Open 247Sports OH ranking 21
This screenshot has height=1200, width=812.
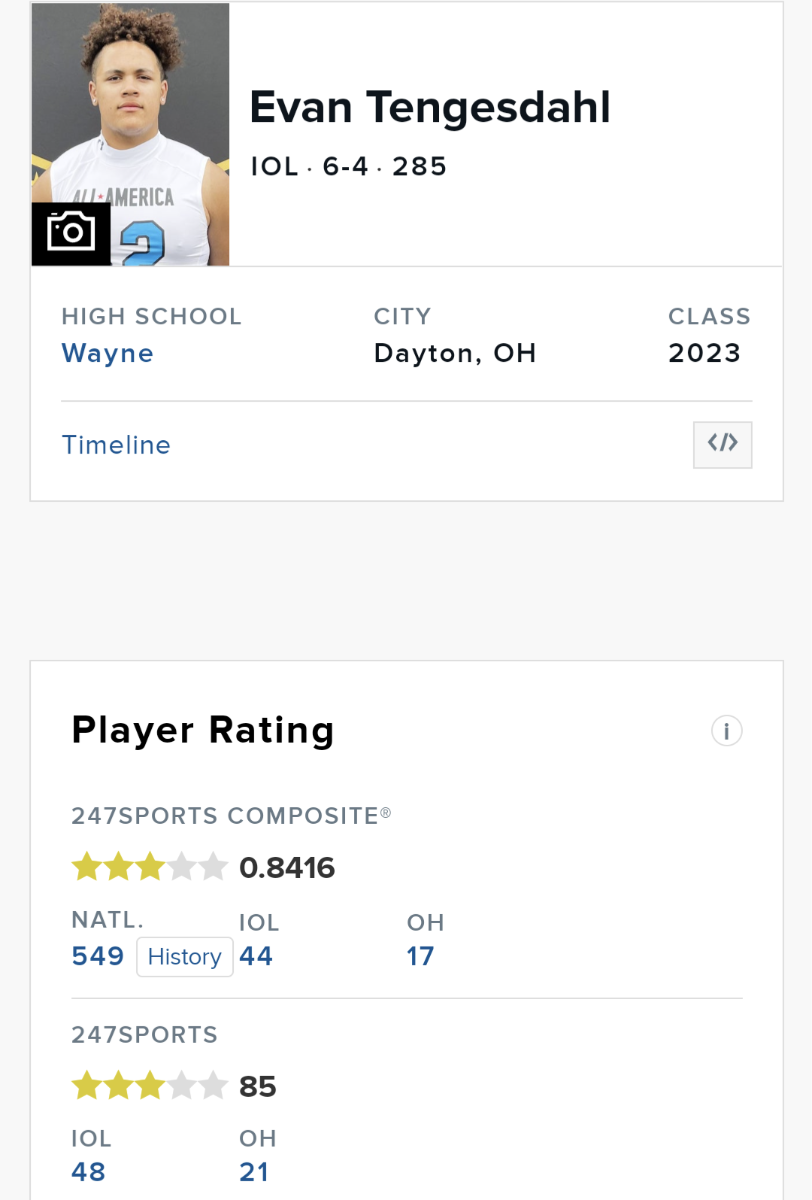pyautogui.click(x=254, y=1172)
